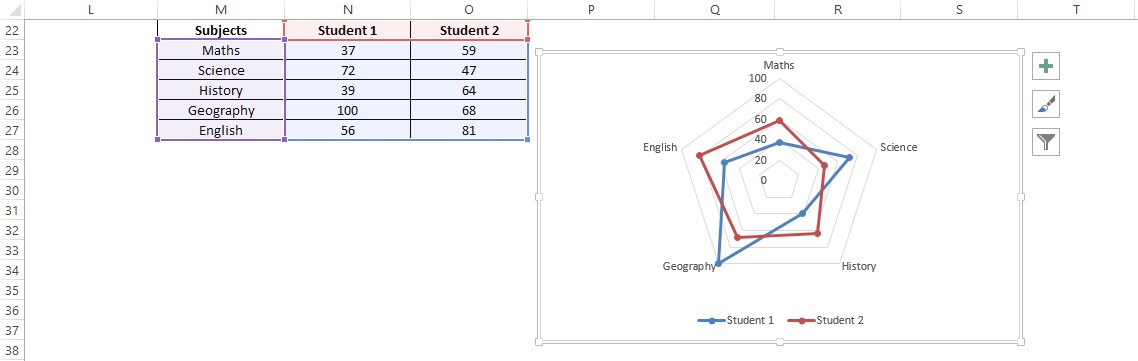Select column header M
The image size is (1138, 361).
click(x=221, y=9)
